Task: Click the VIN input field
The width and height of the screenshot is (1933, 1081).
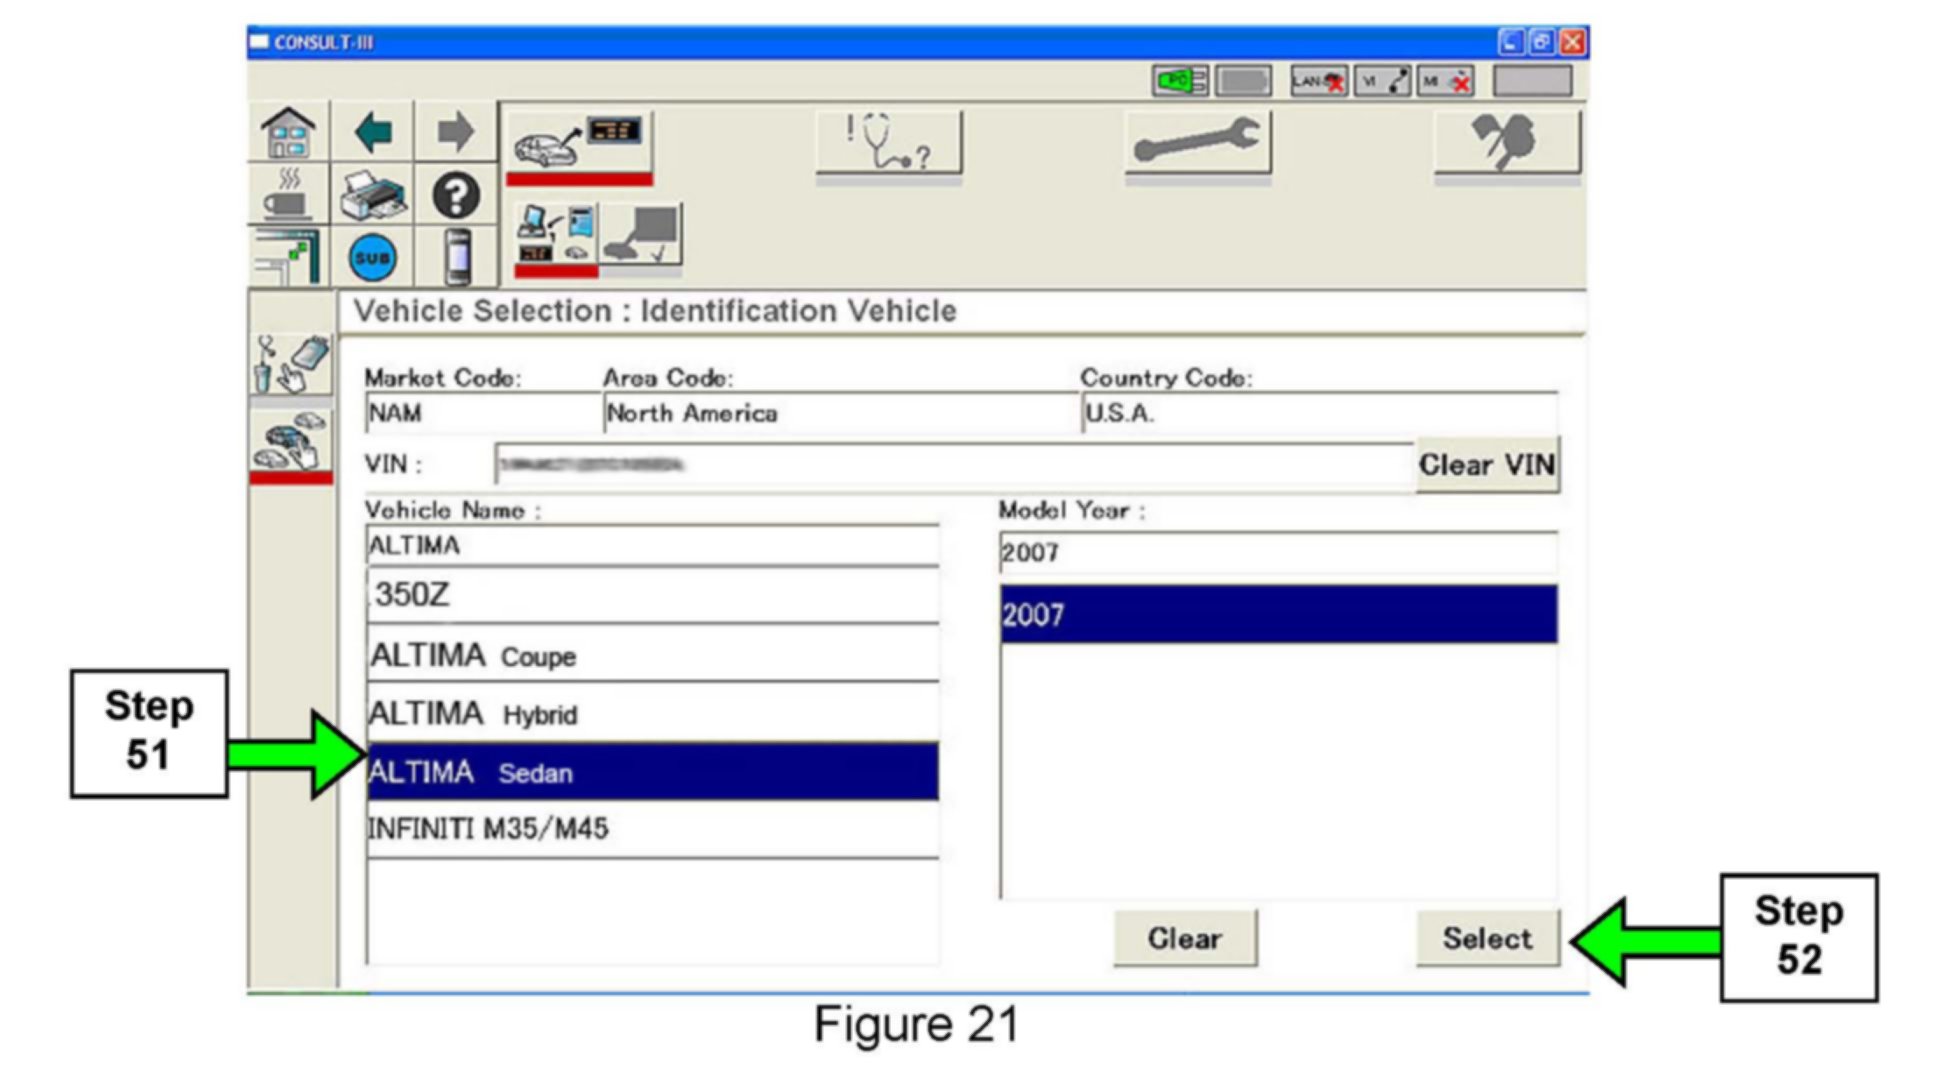Action: [953, 465]
